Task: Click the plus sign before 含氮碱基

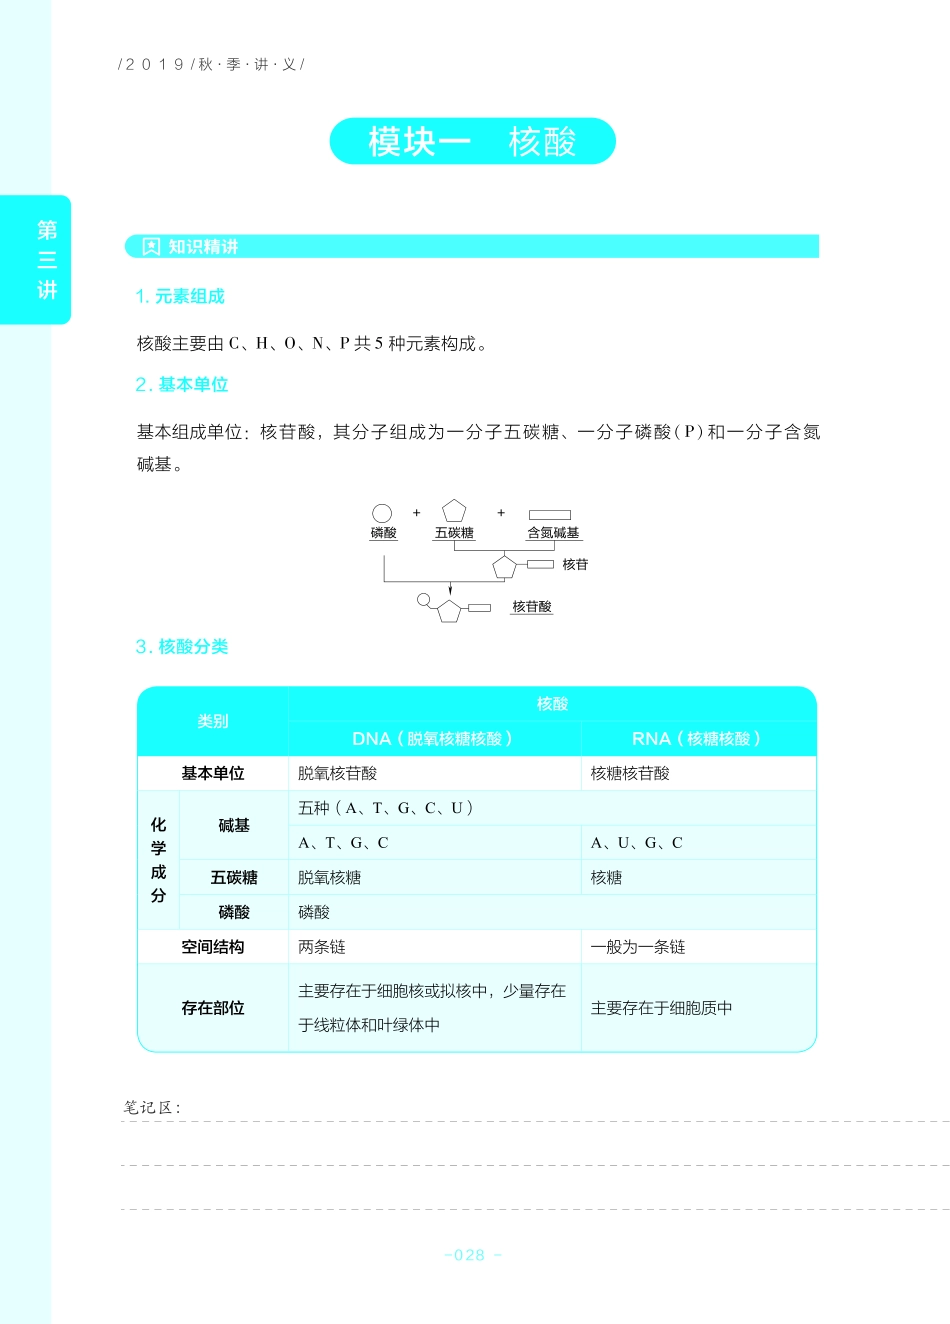Action: coord(500,512)
